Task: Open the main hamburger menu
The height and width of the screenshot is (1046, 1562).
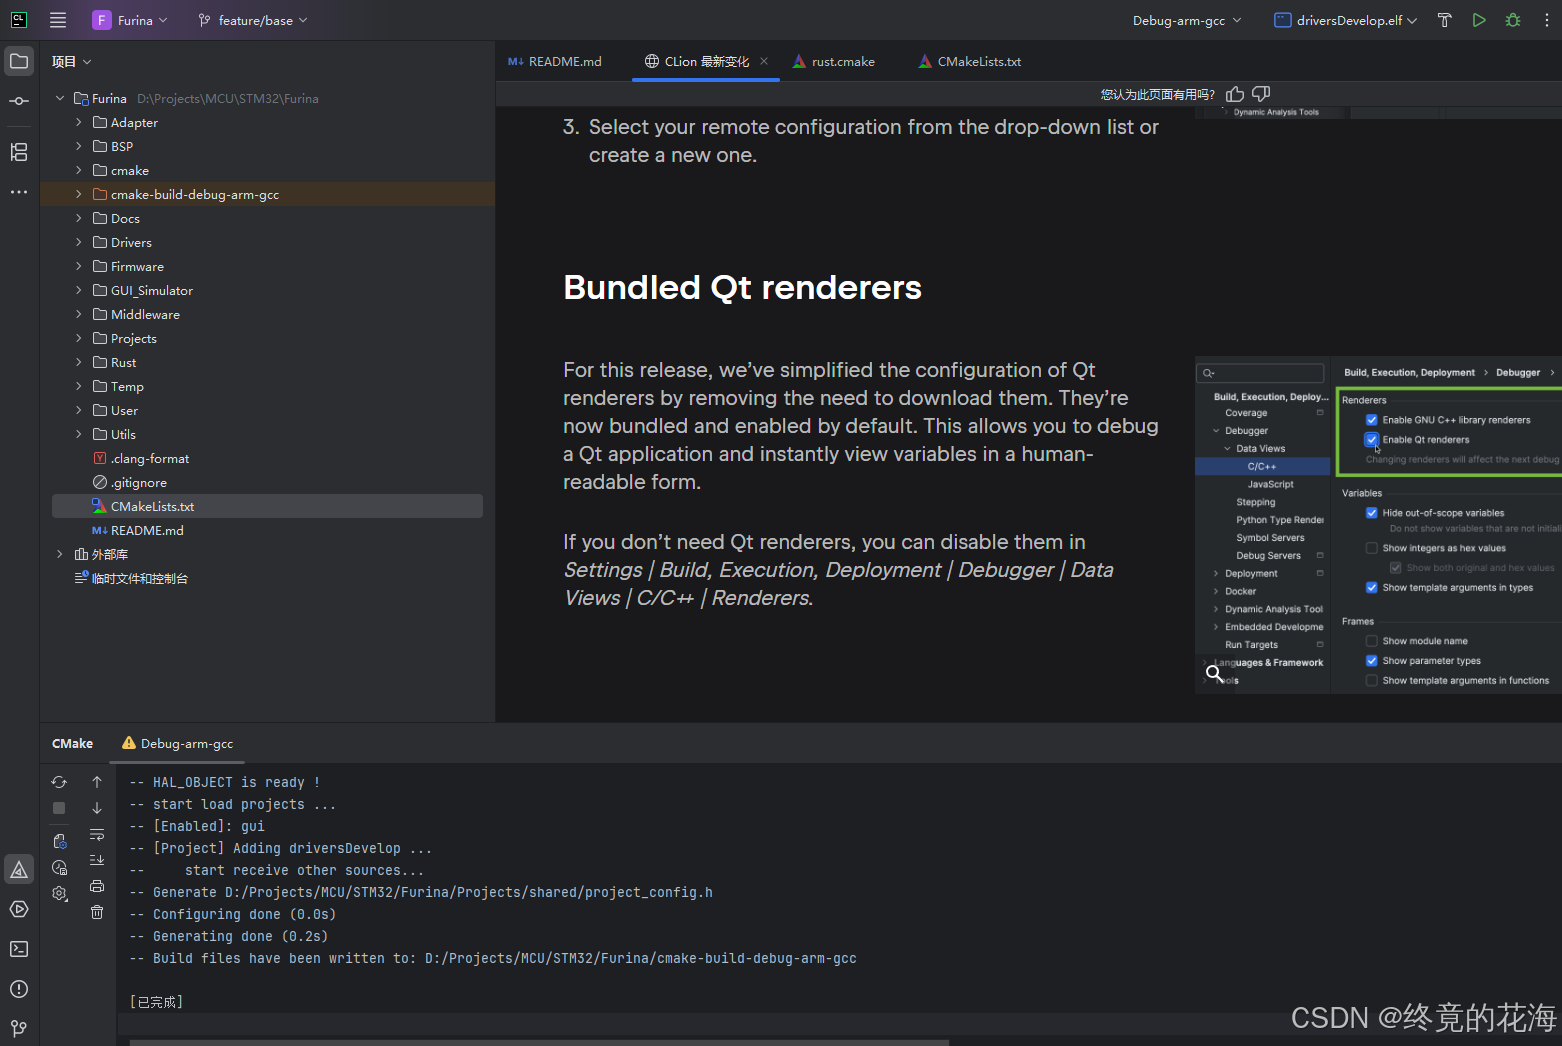Action: [58, 20]
